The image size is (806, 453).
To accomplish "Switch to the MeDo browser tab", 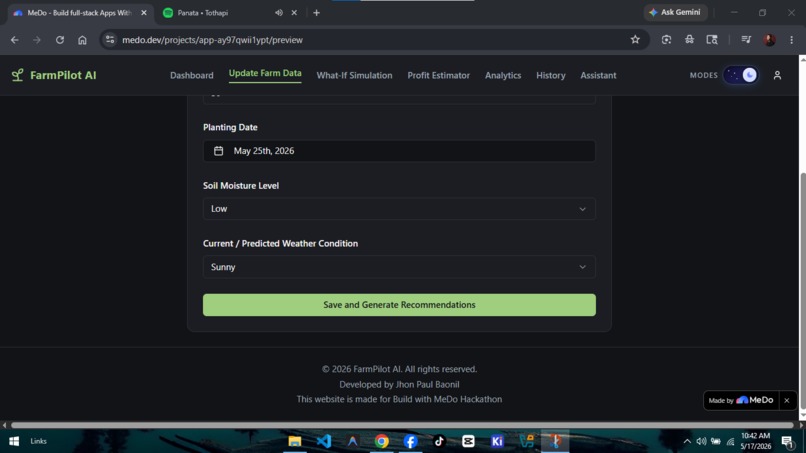I will pyautogui.click(x=80, y=13).
